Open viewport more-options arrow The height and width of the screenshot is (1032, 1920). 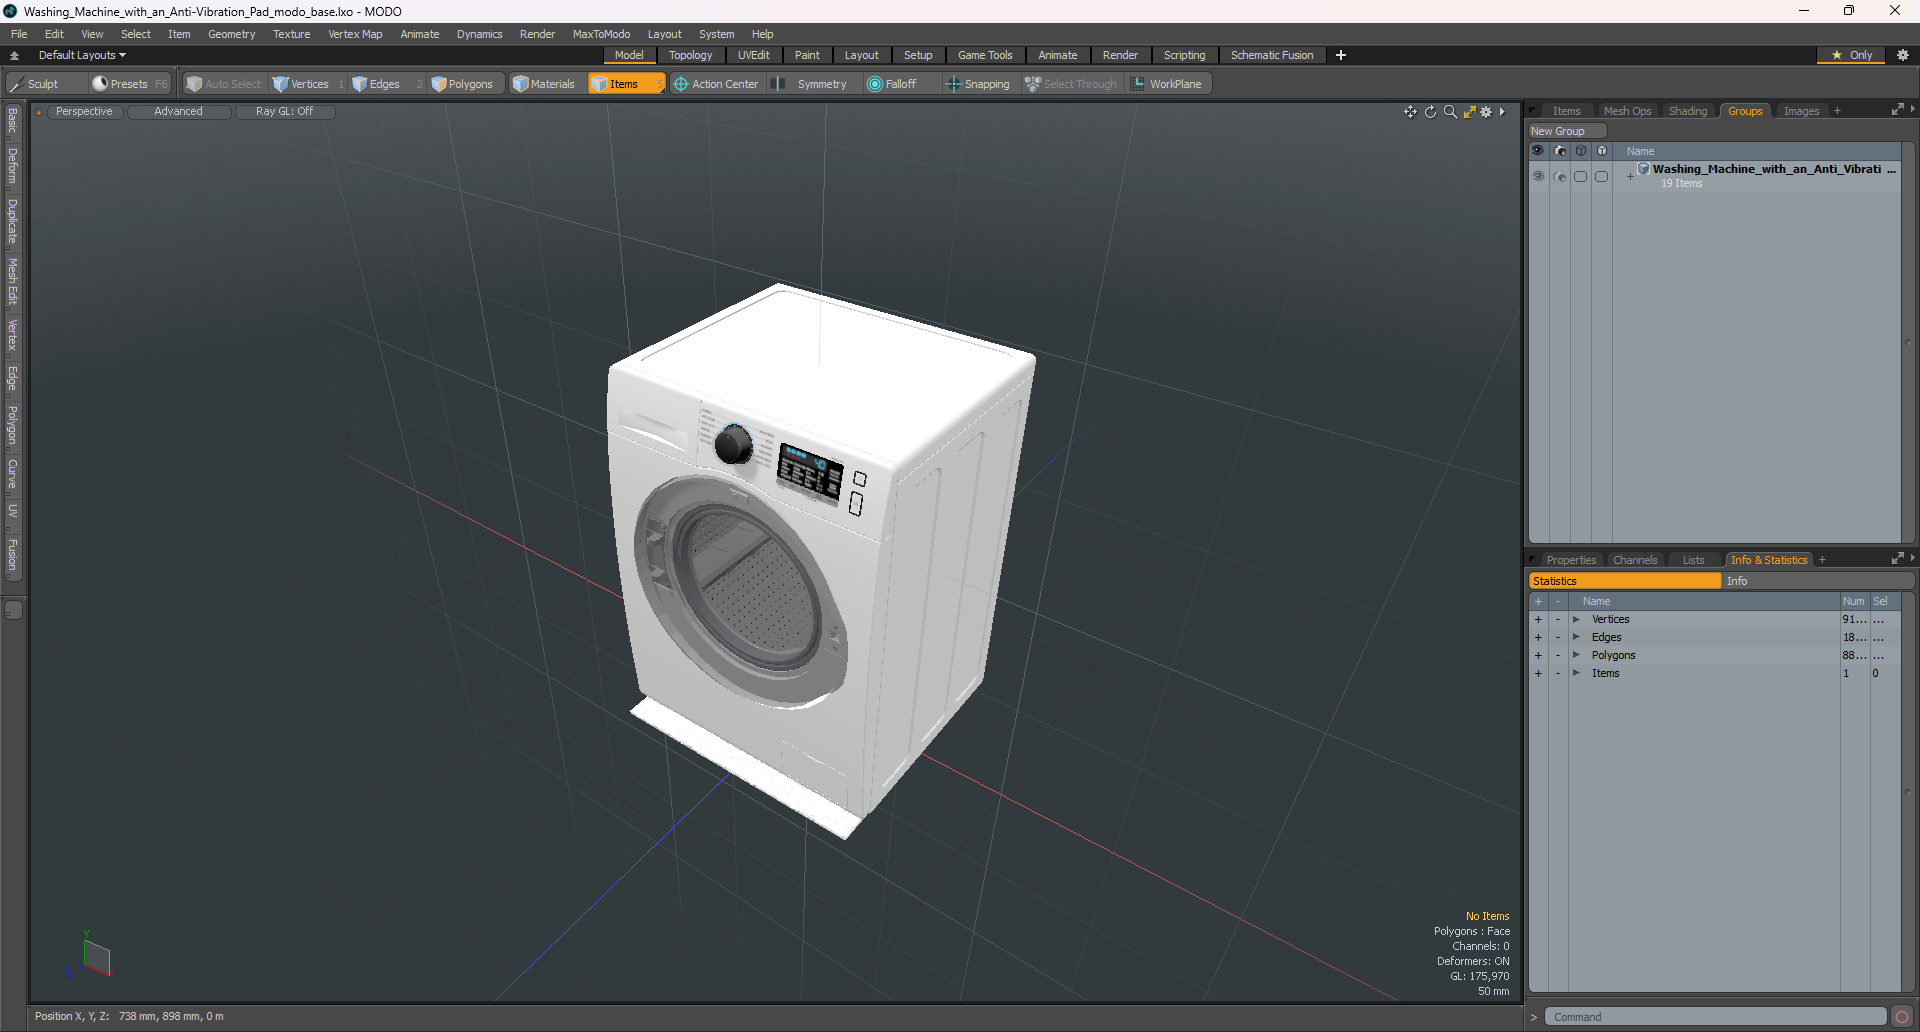pyautogui.click(x=1502, y=112)
